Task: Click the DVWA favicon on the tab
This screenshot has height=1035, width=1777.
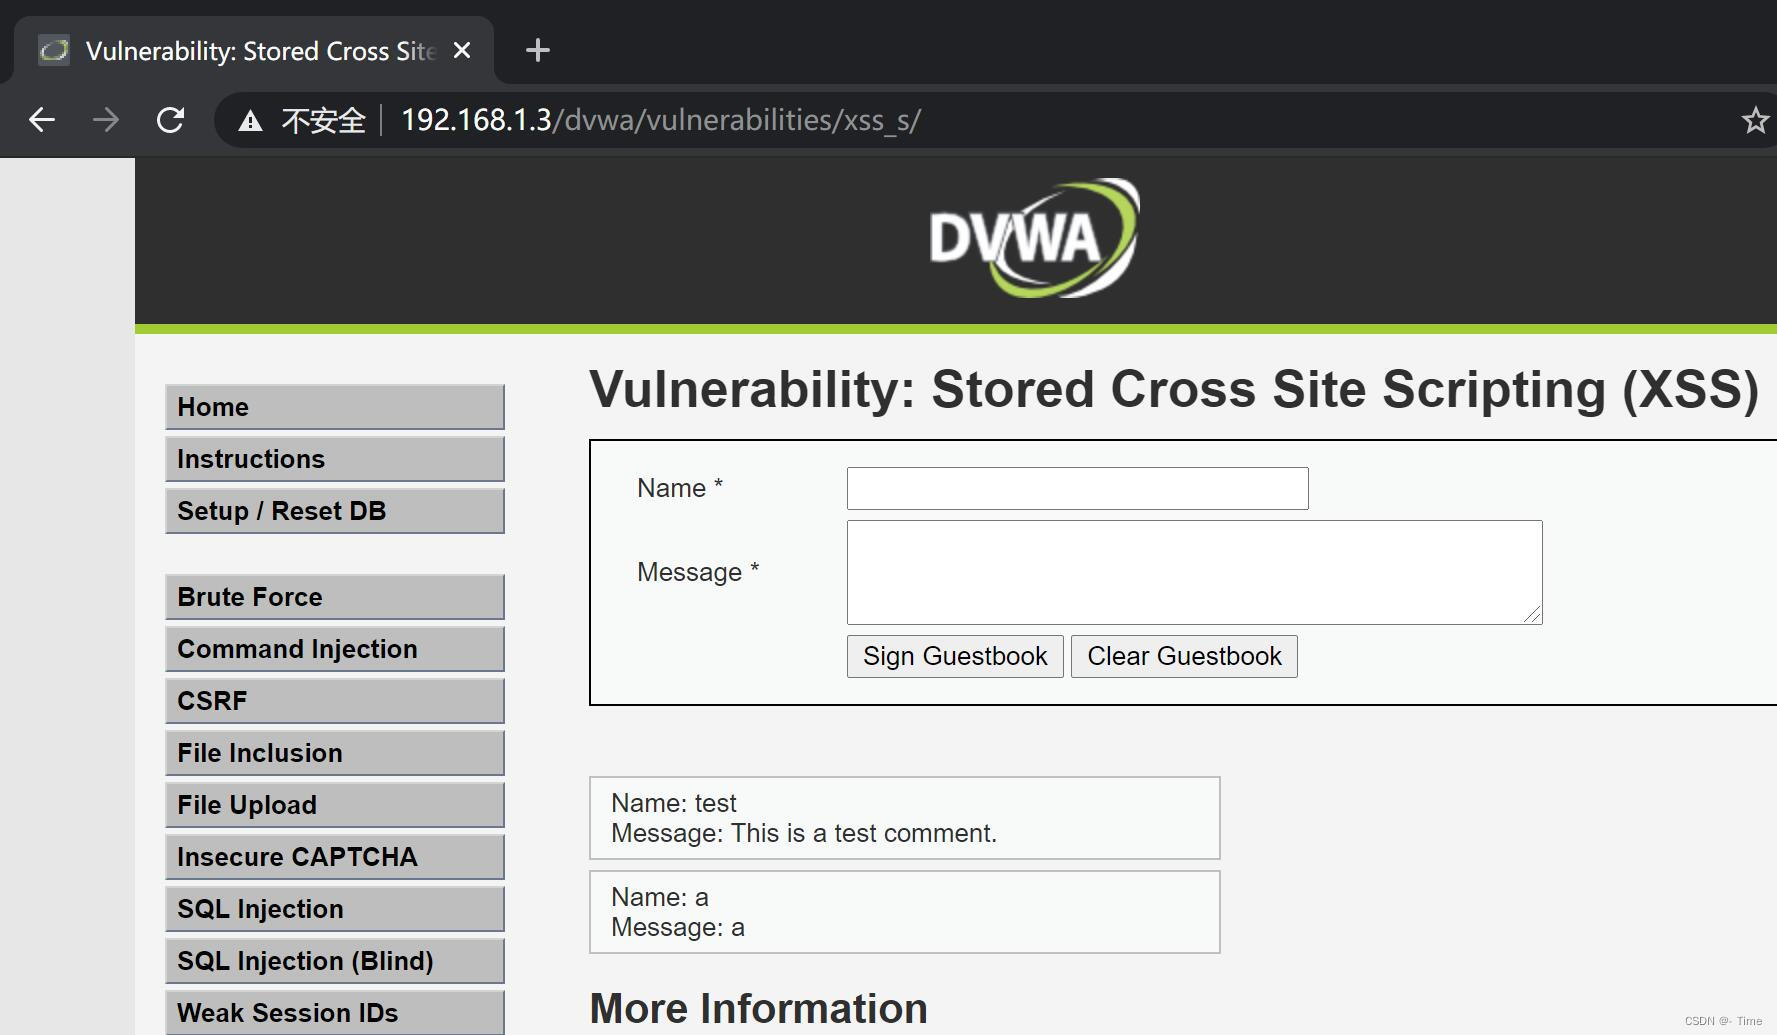Action: [54, 50]
